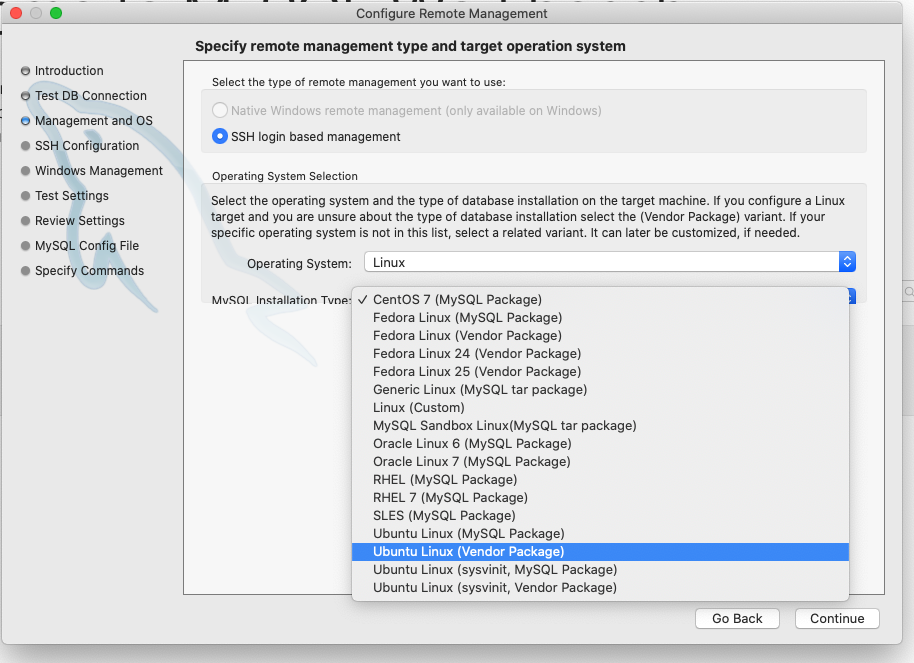This screenshot has height=663, width=914.
Task: Pick Ubuntu Linux (MySQL Package)
Action: click(600, 534)
